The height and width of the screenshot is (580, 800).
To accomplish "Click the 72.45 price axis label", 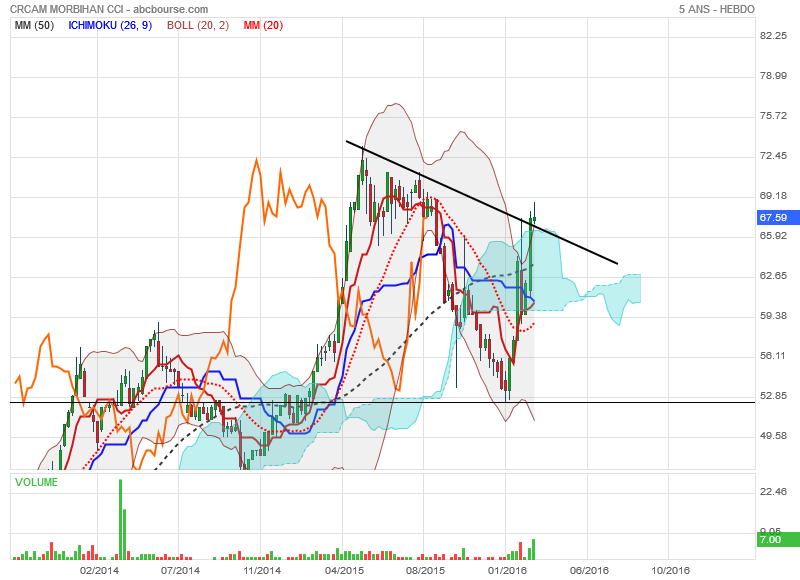I will (773, 156).
